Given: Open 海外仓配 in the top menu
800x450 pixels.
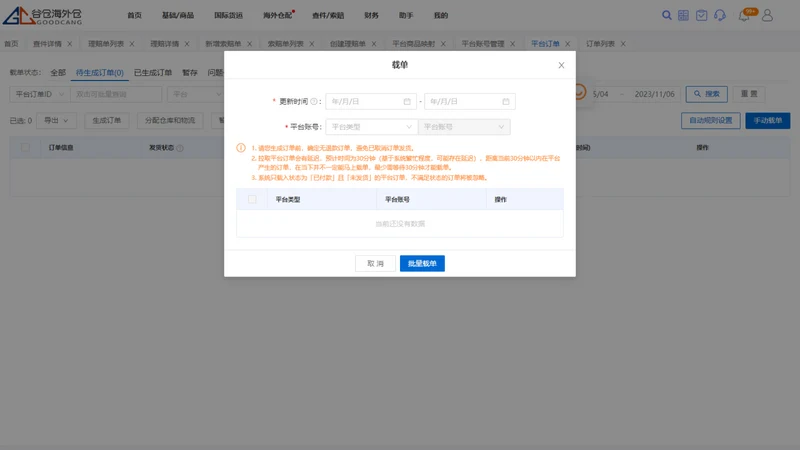Looking at the screenshot, I should (277, 15).
